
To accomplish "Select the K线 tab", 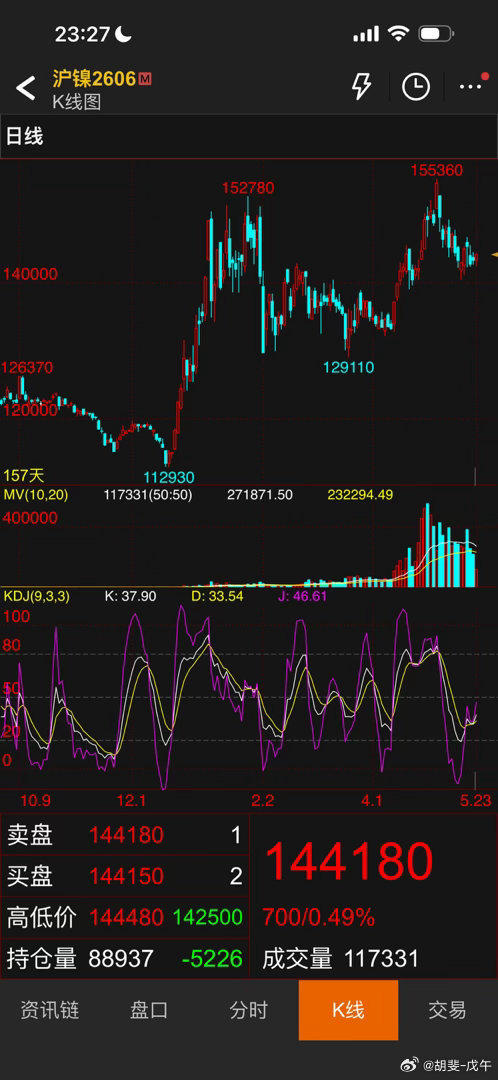I will [x=349, y=1010].
